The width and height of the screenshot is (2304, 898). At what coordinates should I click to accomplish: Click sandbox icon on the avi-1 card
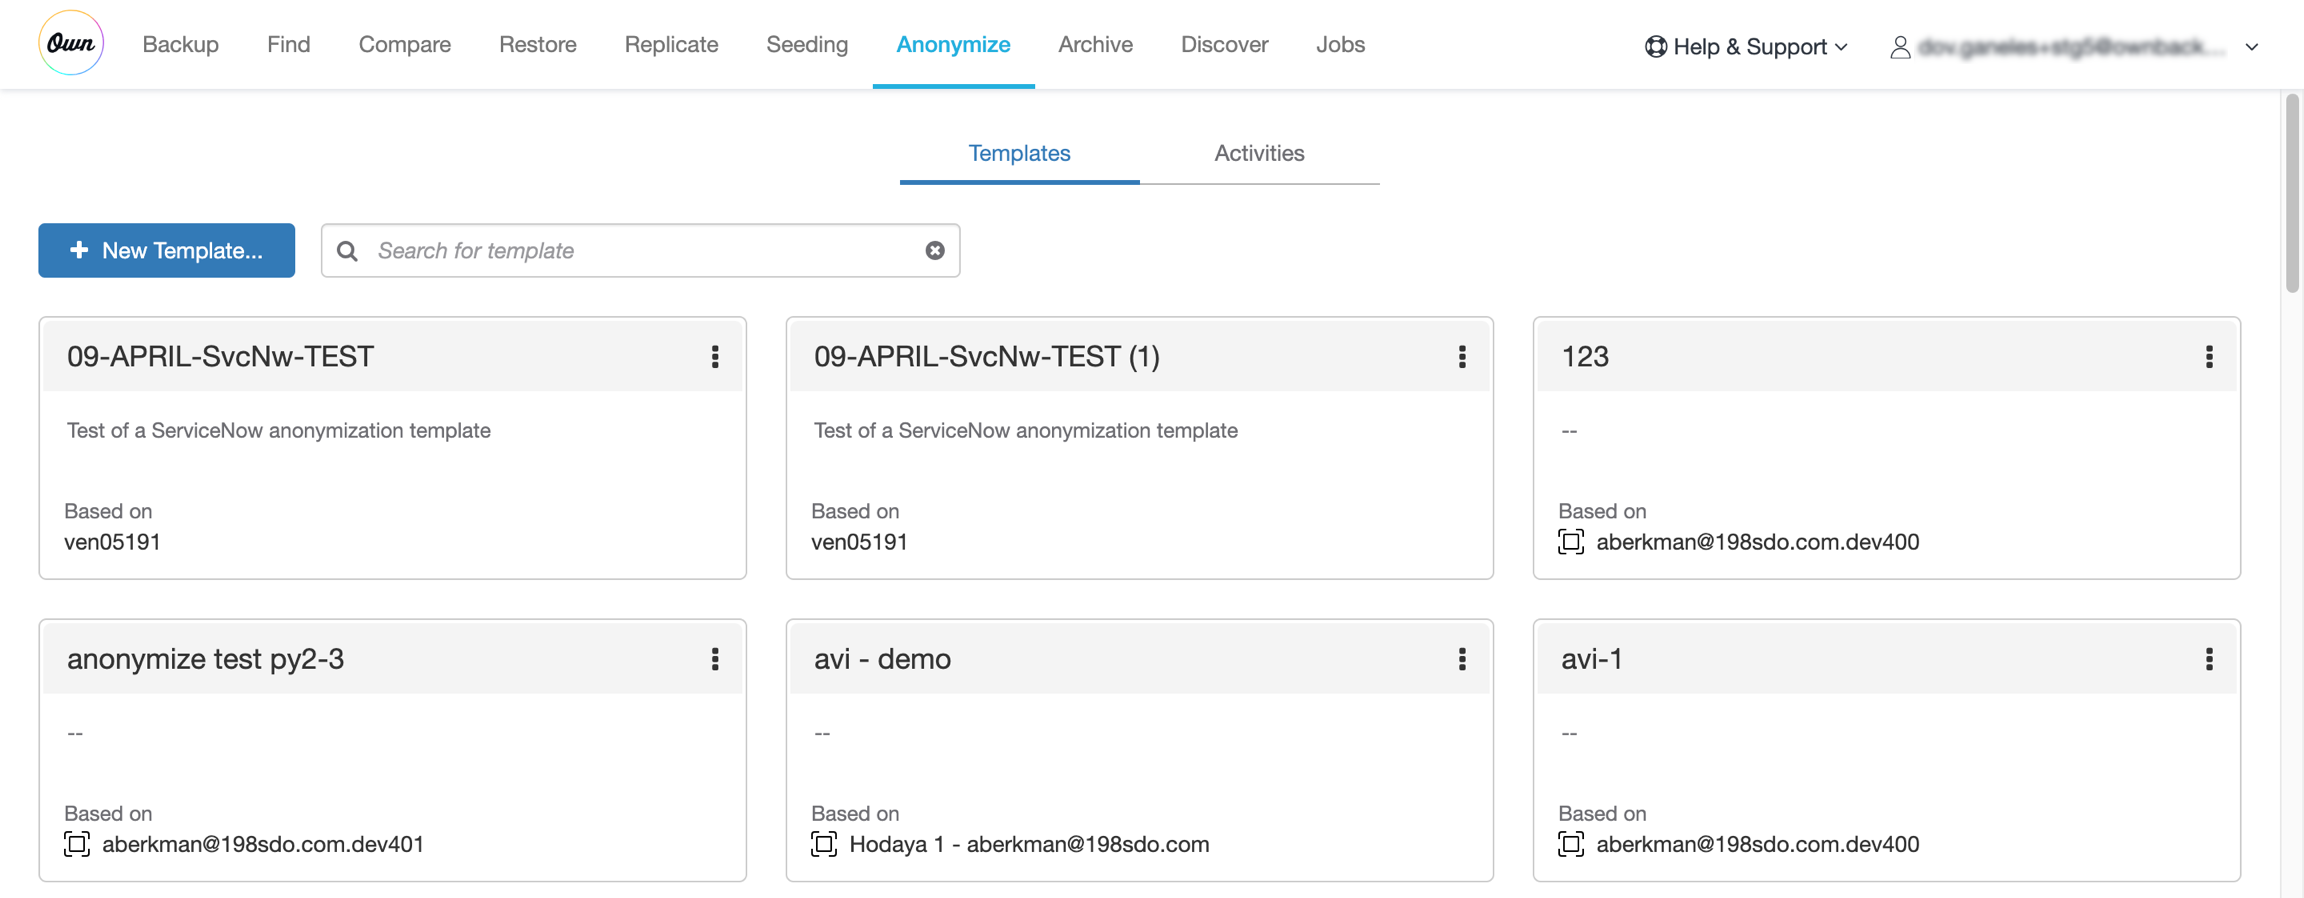pyautogui.click(x=1571, y=844)
